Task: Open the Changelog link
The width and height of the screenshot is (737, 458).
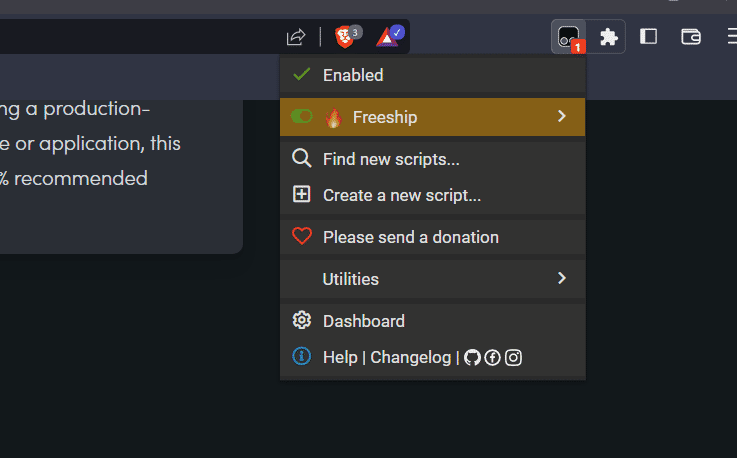Action: [410, 357]
